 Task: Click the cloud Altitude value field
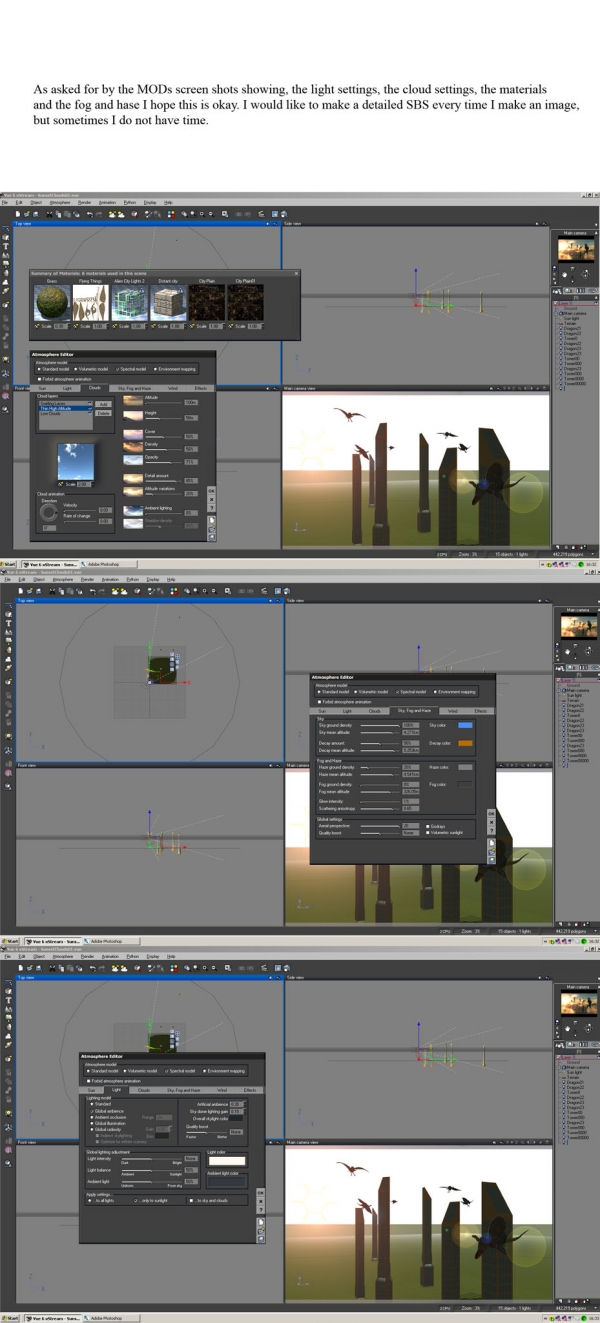click(190, 402)
